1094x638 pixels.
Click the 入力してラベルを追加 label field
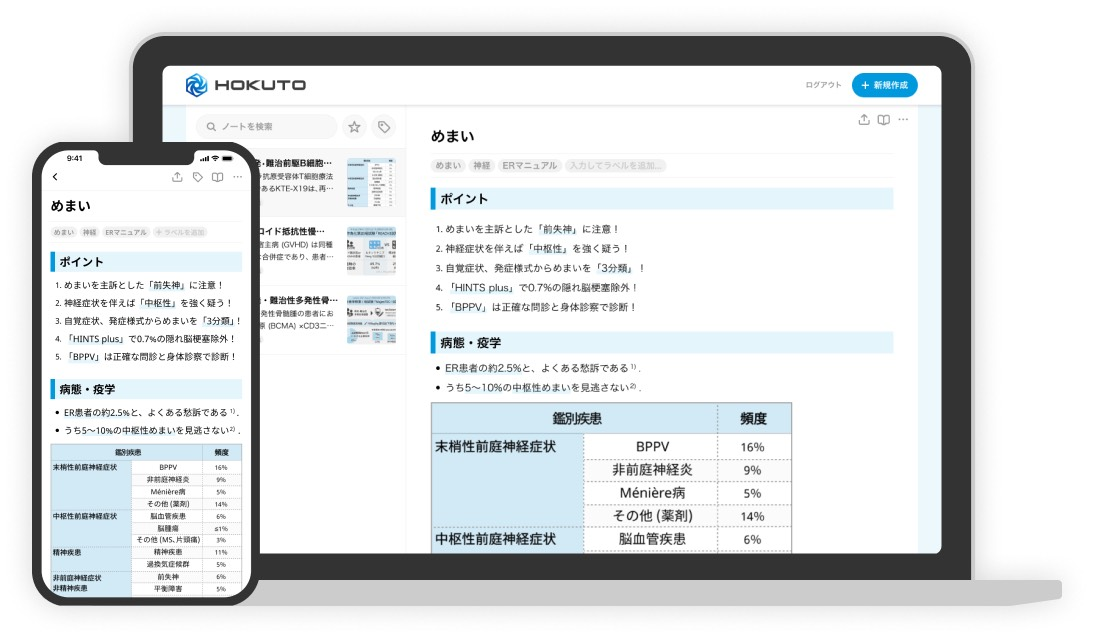point(615,165)
